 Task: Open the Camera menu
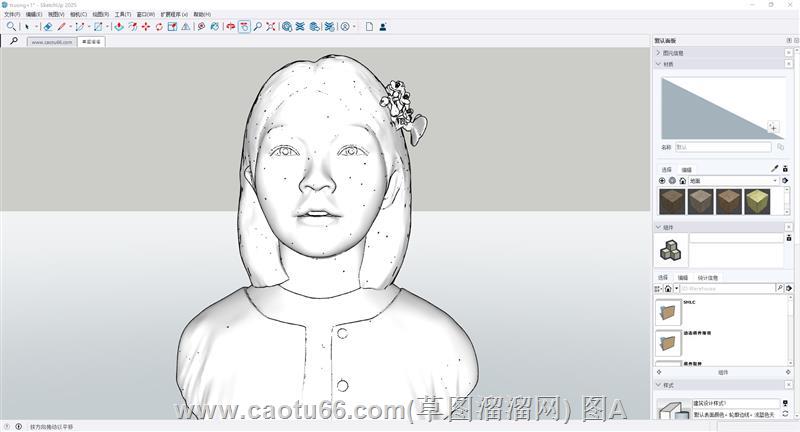[78, 14]
